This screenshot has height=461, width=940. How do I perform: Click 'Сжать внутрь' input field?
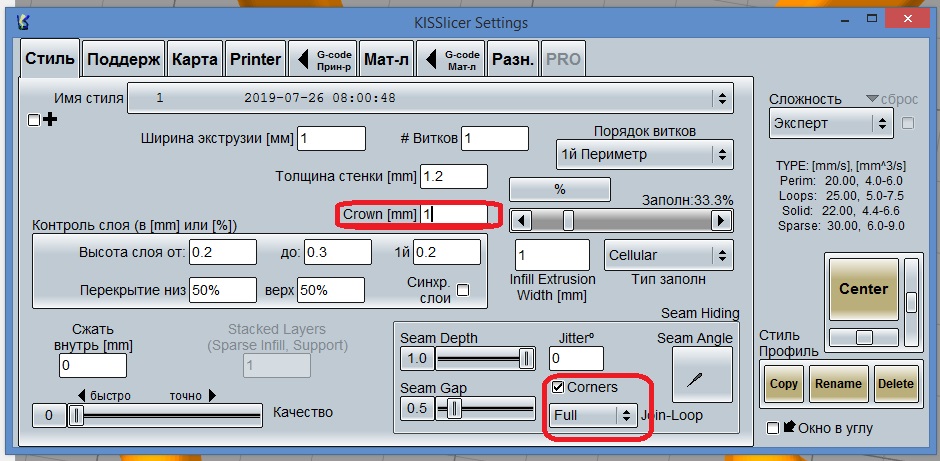(93, 366)
